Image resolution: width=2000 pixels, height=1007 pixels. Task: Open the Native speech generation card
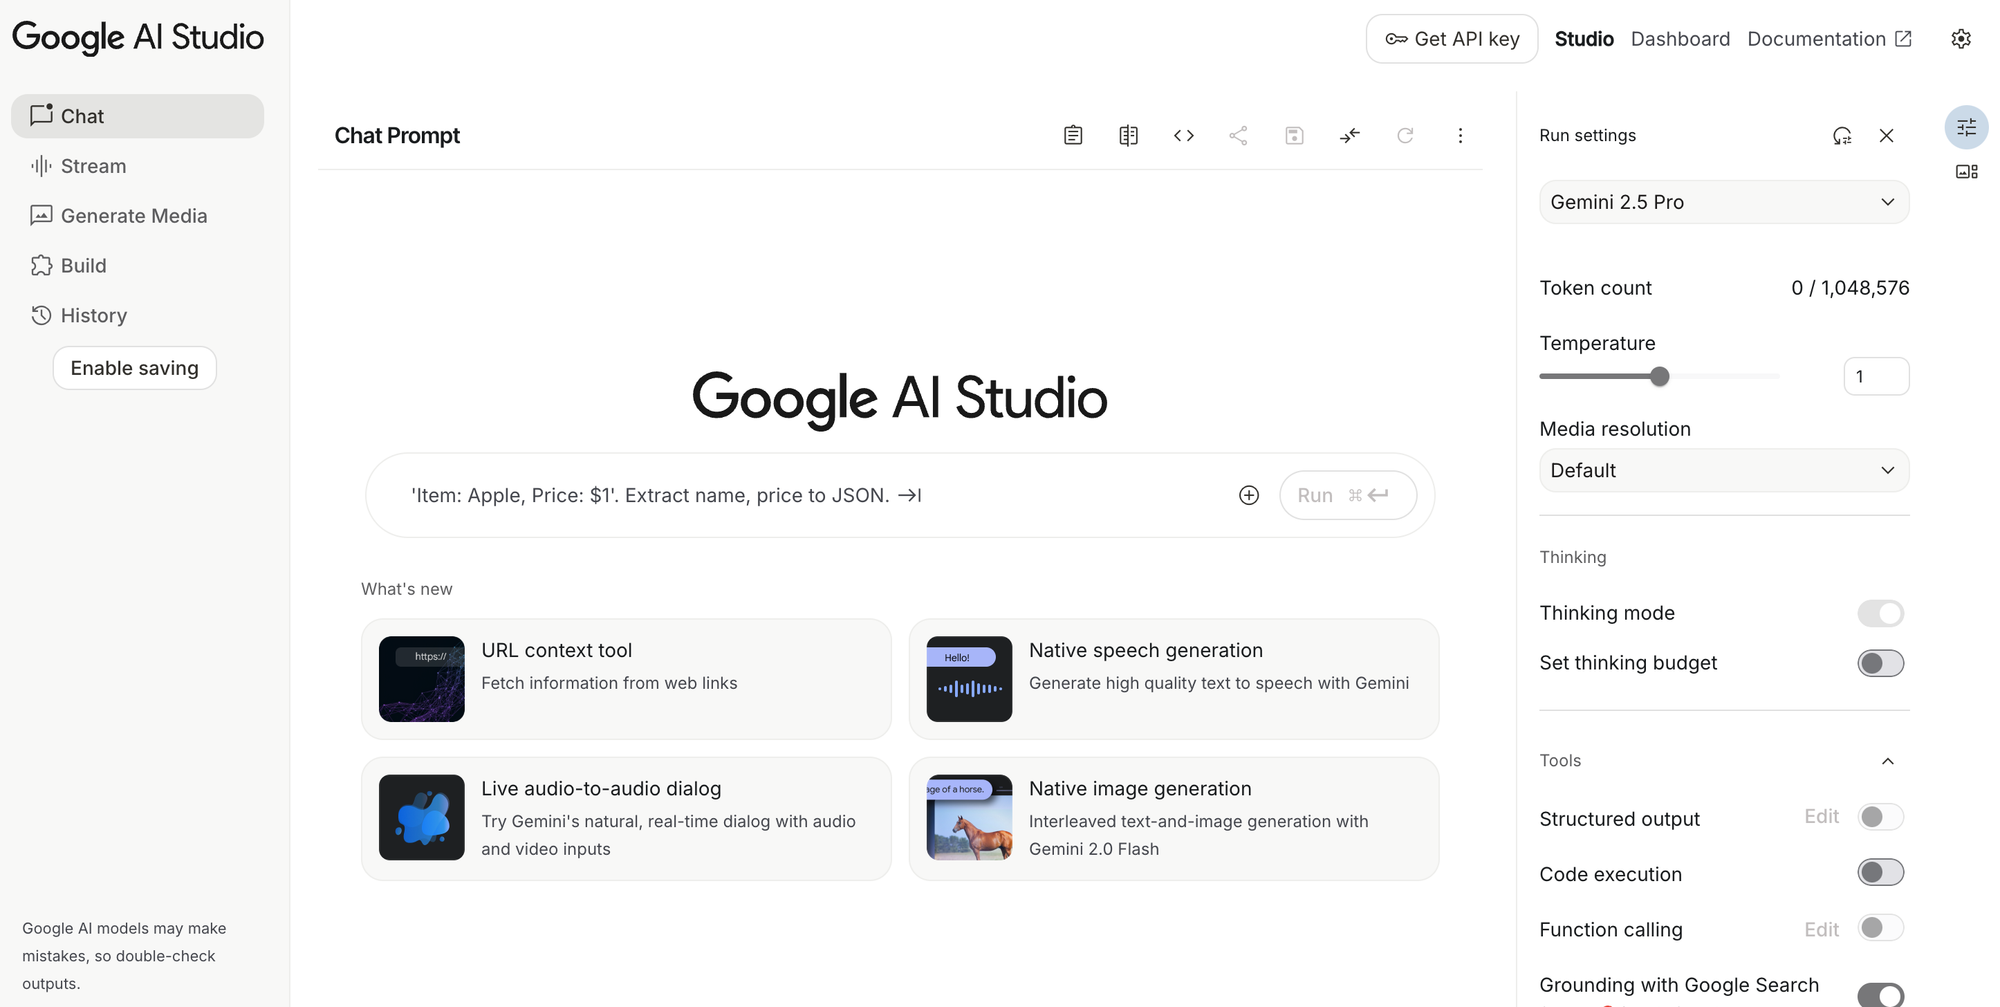pyautogui.click(x=1174, y=679)
